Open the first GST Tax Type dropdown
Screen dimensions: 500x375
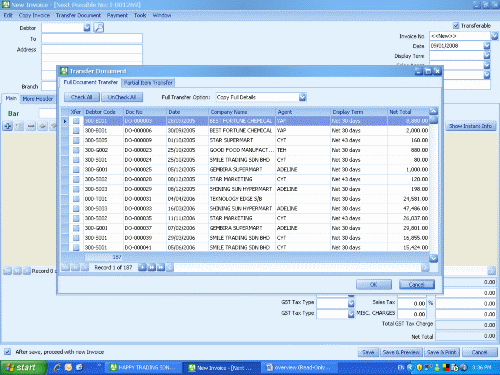point(351,303)
